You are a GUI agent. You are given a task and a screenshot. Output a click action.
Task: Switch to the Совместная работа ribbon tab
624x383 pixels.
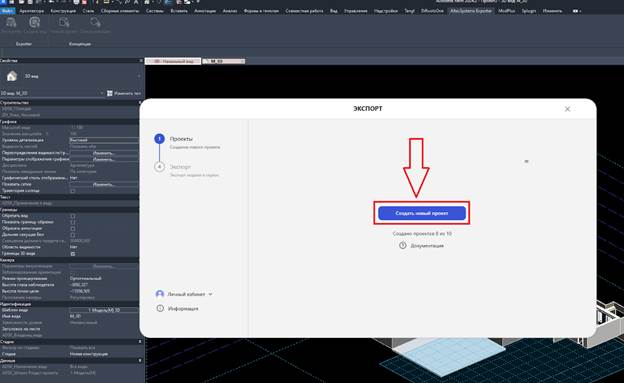click(304, 11)
